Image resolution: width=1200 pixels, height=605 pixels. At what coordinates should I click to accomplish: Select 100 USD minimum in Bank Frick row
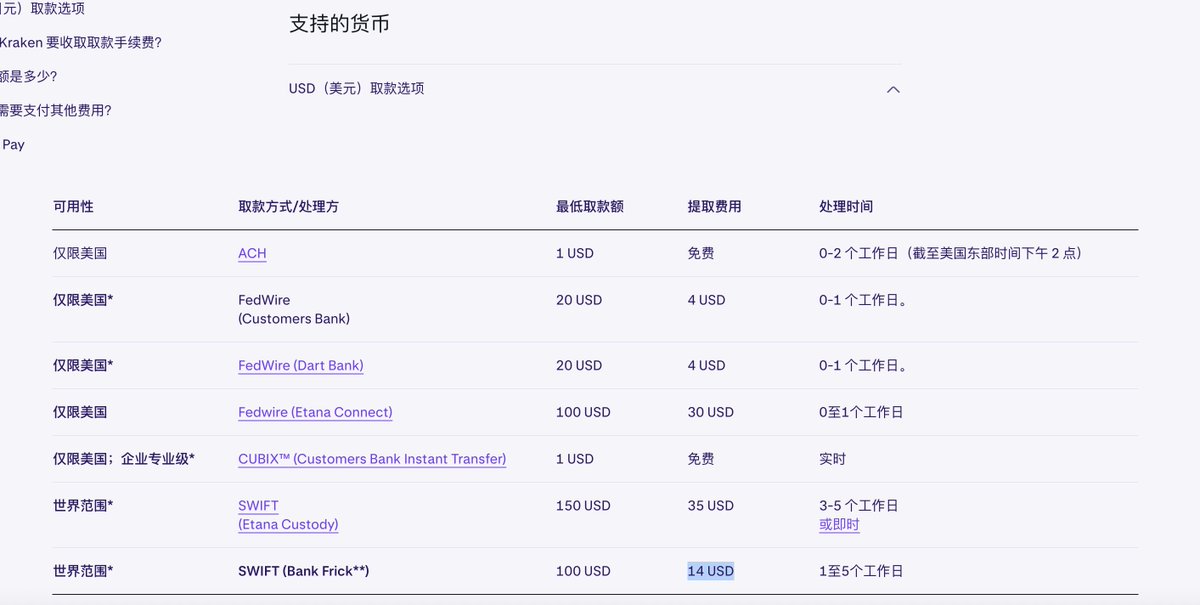point(583,571)
